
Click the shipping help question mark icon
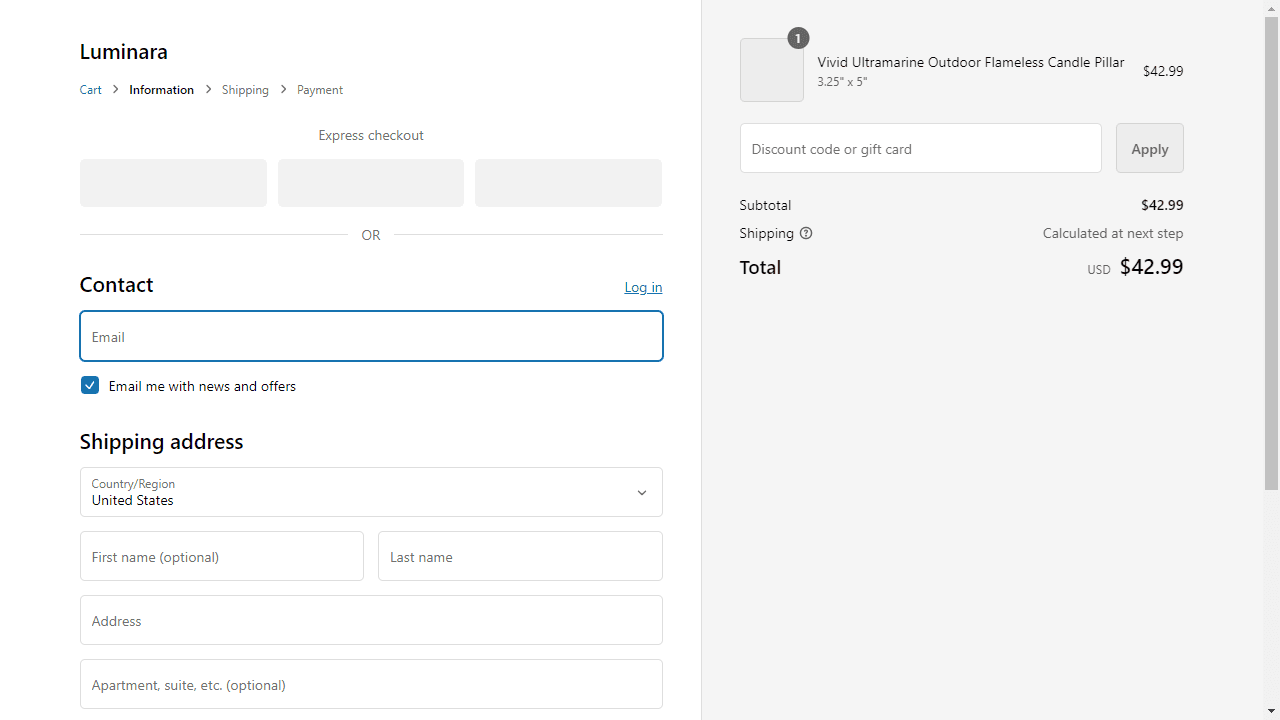tap(806, 233)
